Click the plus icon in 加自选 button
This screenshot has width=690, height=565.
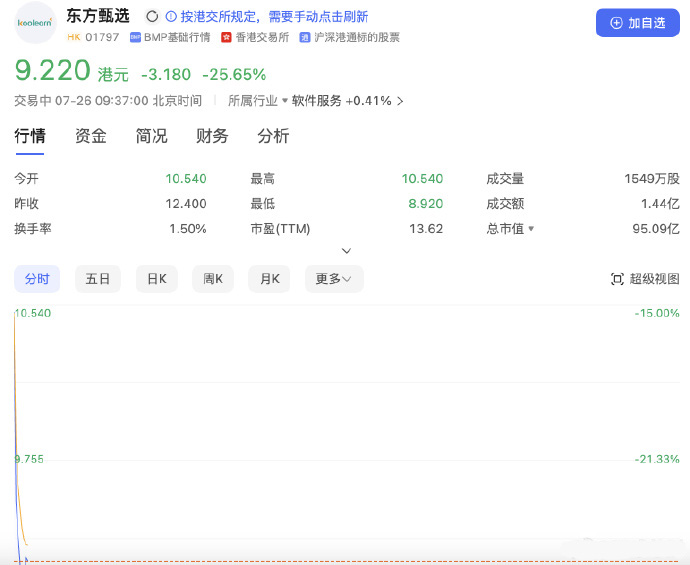616,23
